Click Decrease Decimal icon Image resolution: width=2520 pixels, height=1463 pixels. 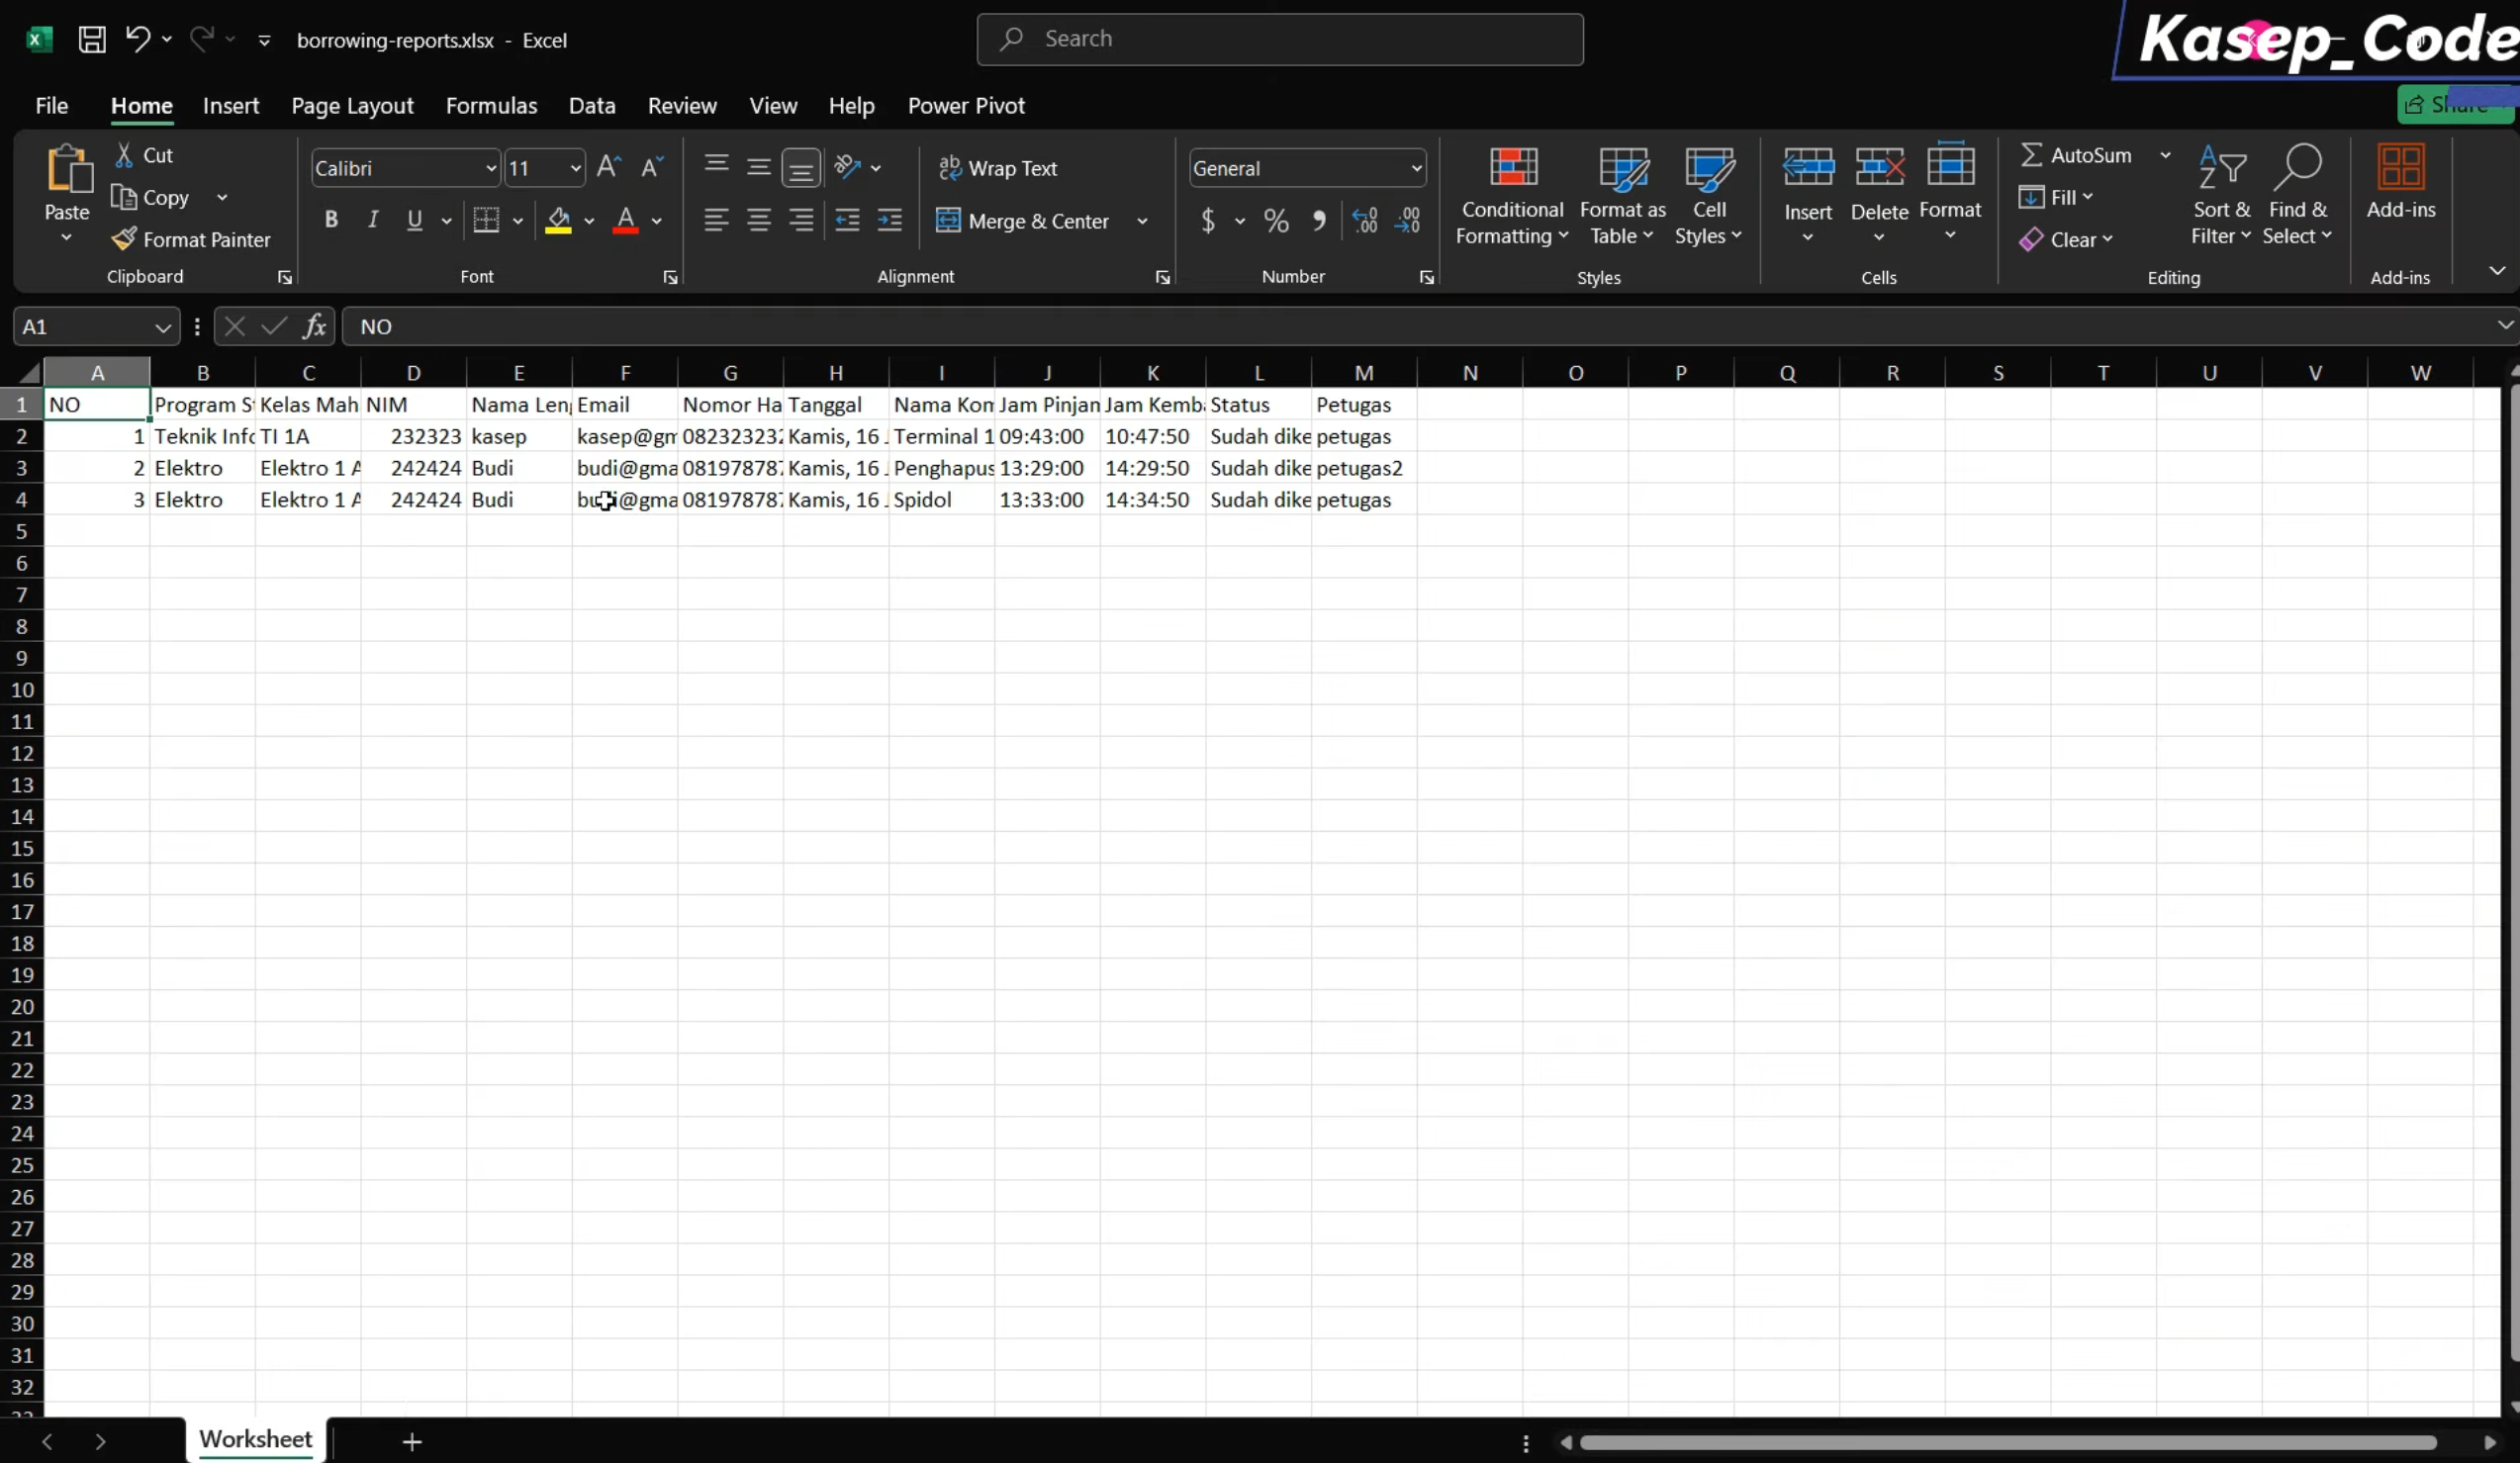click(1407, 220)
